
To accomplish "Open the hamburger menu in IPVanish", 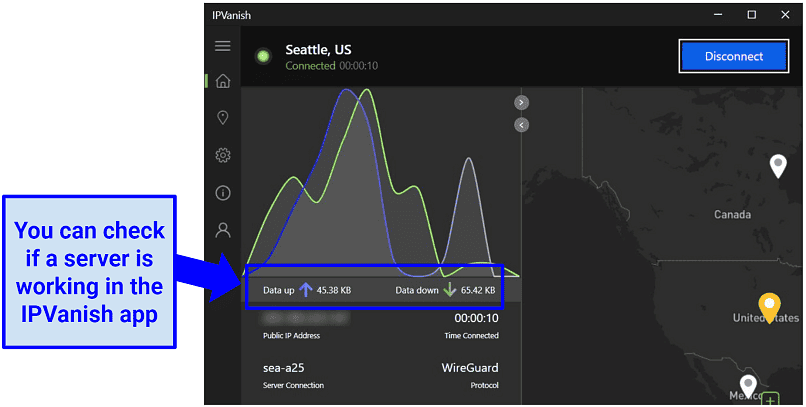I will coord(223,46).
